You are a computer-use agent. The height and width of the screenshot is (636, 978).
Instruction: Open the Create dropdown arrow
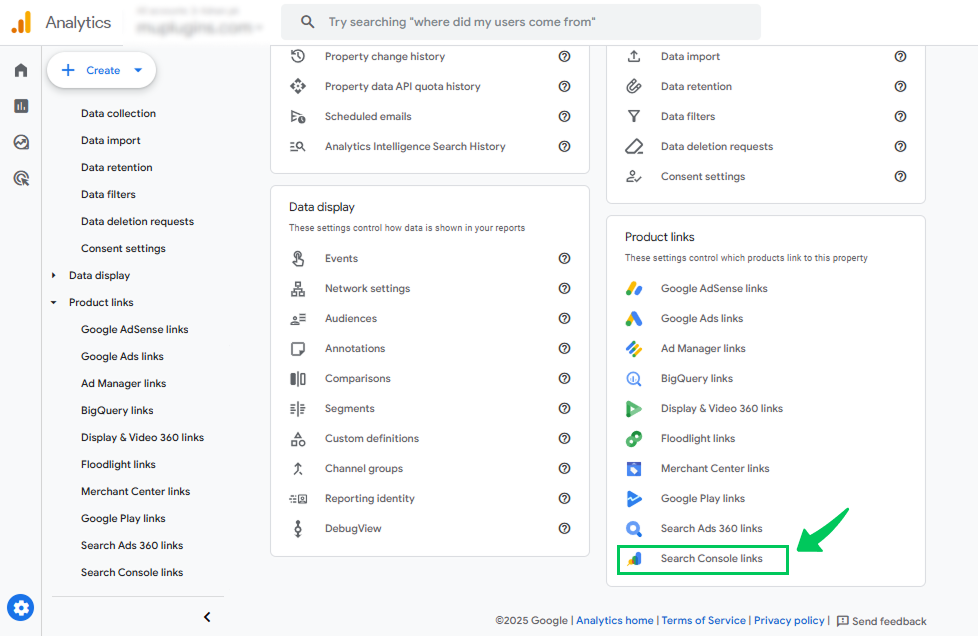coord(138,70)
